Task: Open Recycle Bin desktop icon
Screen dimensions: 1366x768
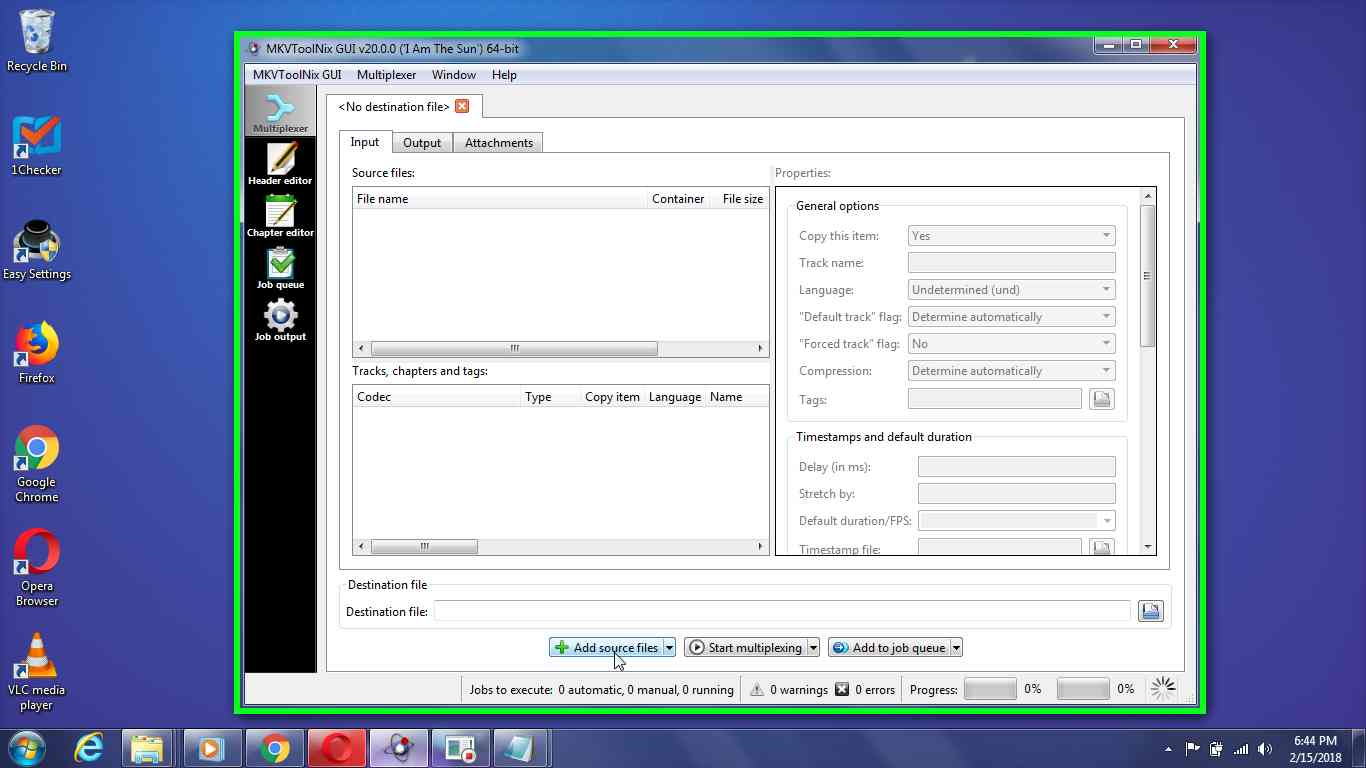Action: [x=37, y=41]
